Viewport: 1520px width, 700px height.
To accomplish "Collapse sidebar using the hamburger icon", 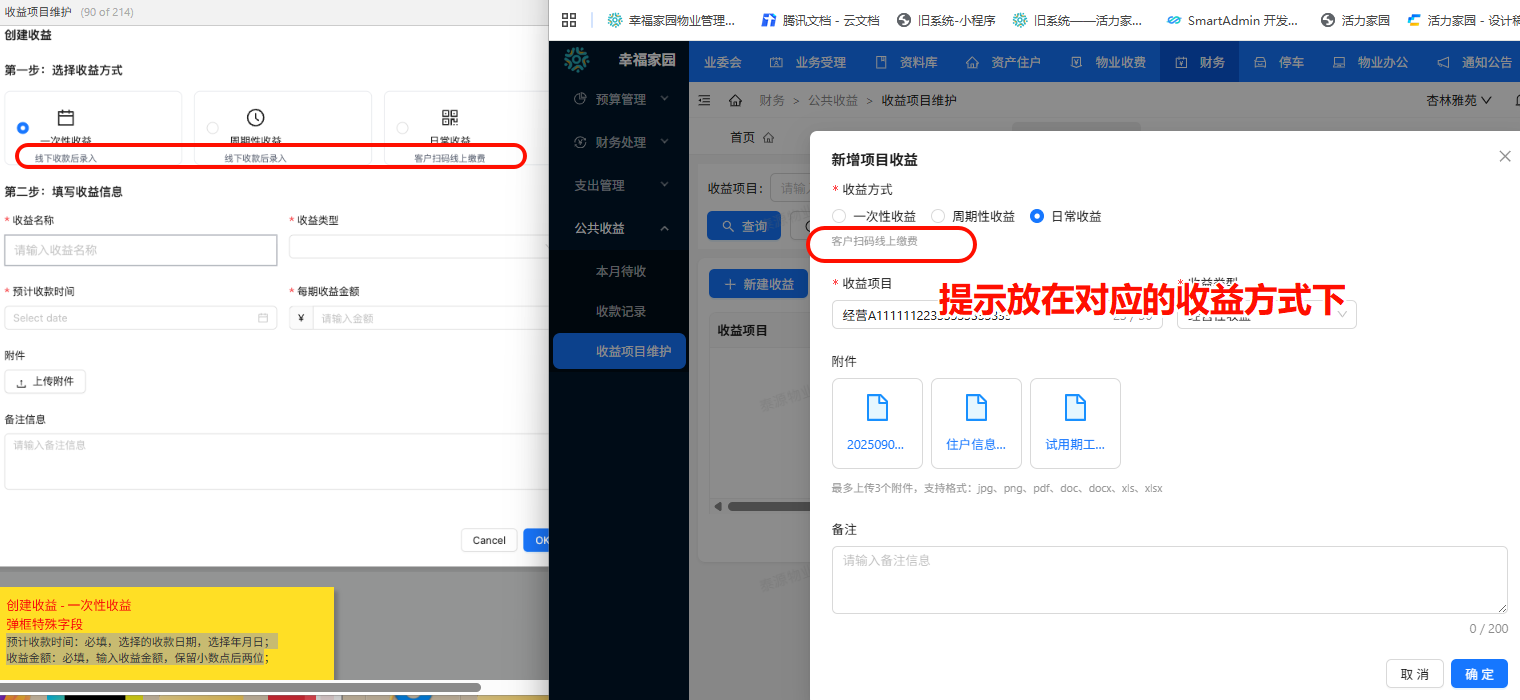I will 704,100.
